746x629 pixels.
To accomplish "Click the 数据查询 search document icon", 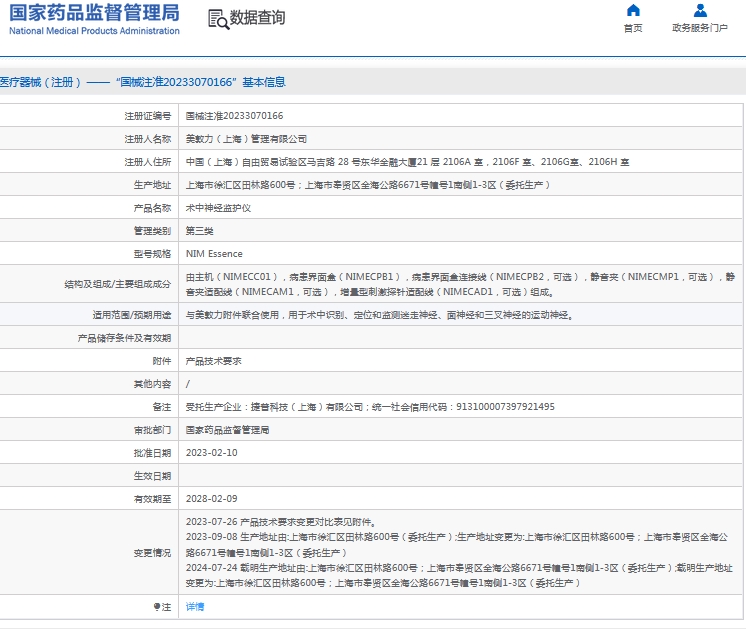I will (x=217, y=19).
